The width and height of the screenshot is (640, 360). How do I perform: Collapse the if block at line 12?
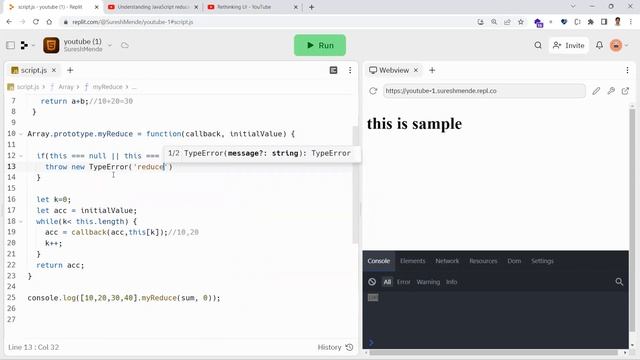click(x=21, y=156)
